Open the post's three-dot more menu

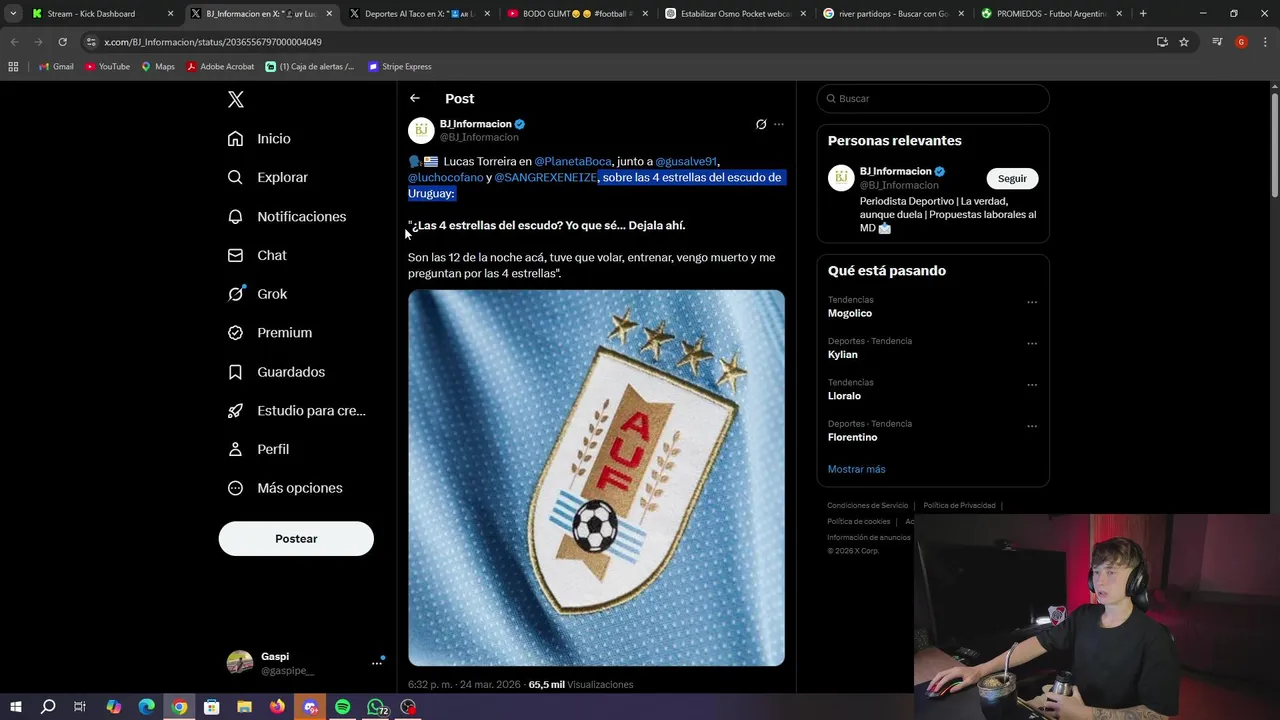point(779,124)
